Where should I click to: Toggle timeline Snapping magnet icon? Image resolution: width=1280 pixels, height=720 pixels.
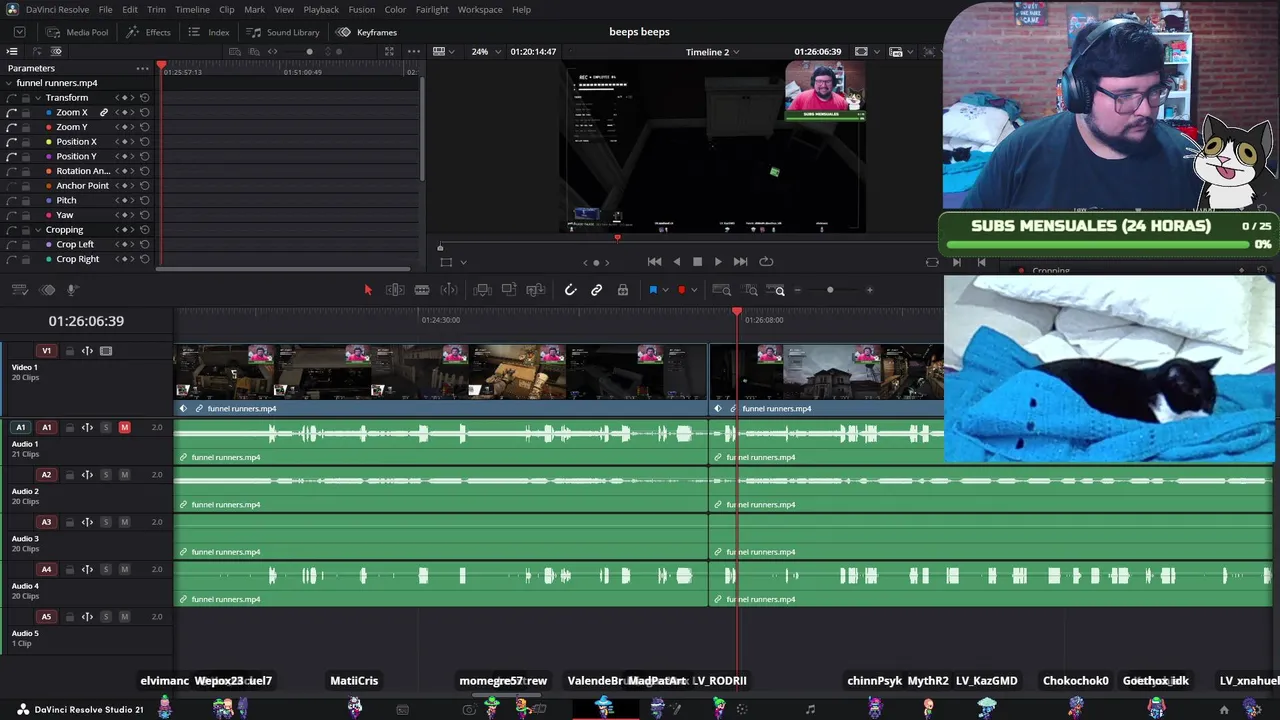click(570, 290)
